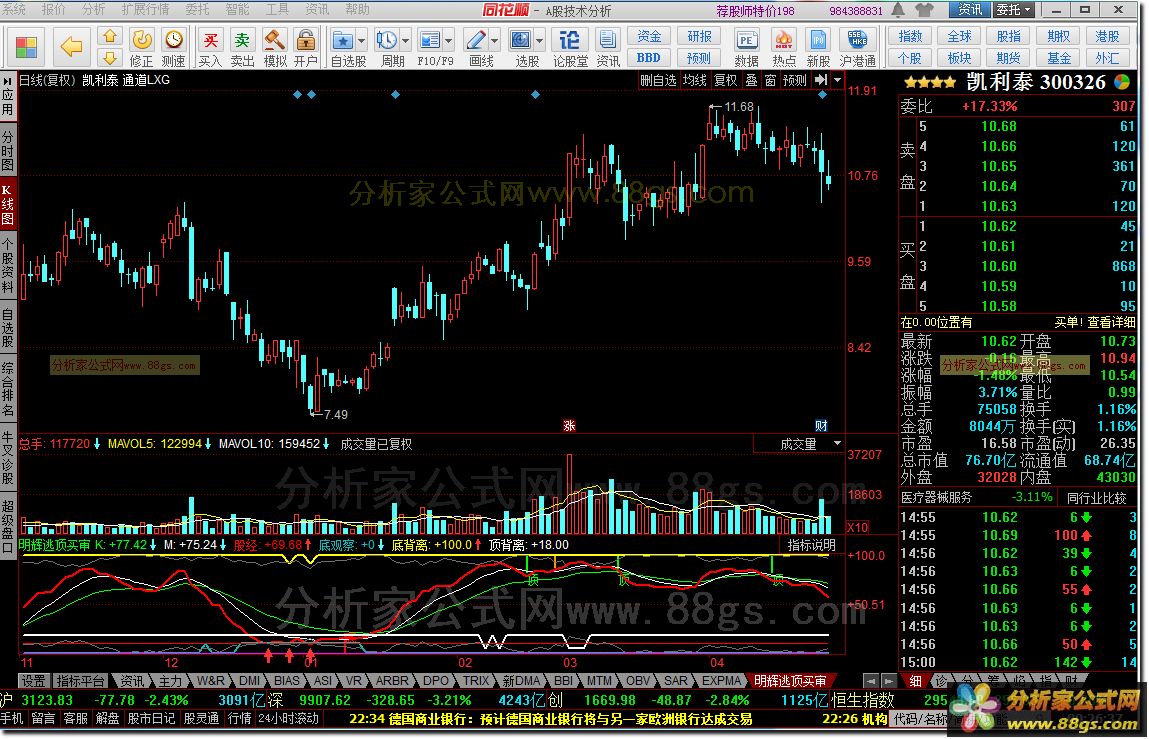Viewport: 1149px width, 739px height.
Task: Open the 论股堂 forum icon
Action: (x=569, y=40)
